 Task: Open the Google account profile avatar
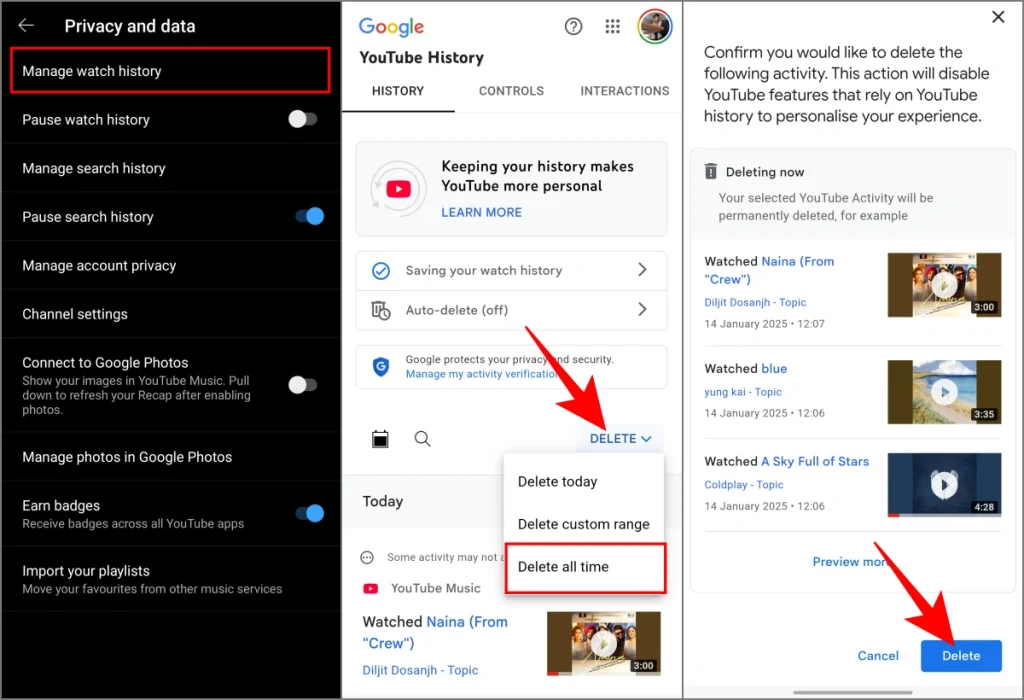click(654, 26)
